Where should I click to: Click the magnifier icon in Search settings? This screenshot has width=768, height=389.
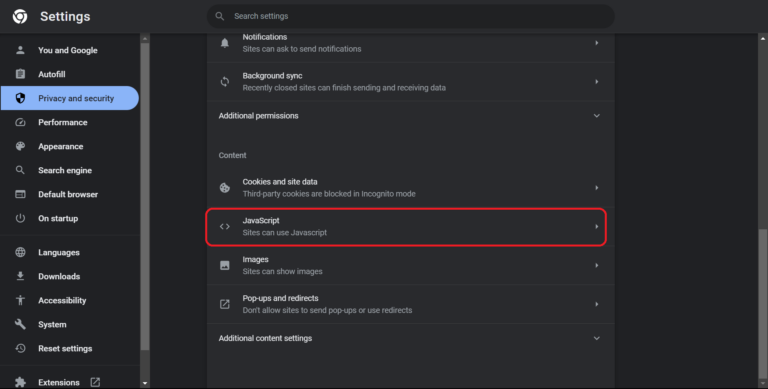220,16
